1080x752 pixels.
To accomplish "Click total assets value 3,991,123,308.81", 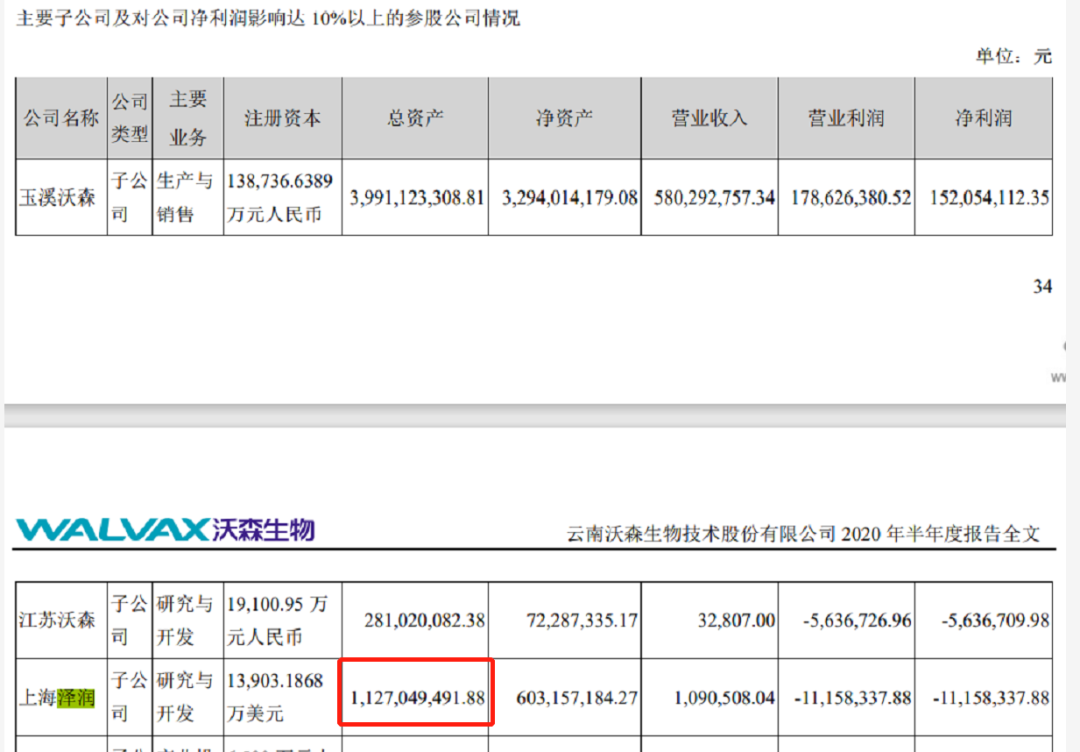I will [x=417, y=198].
